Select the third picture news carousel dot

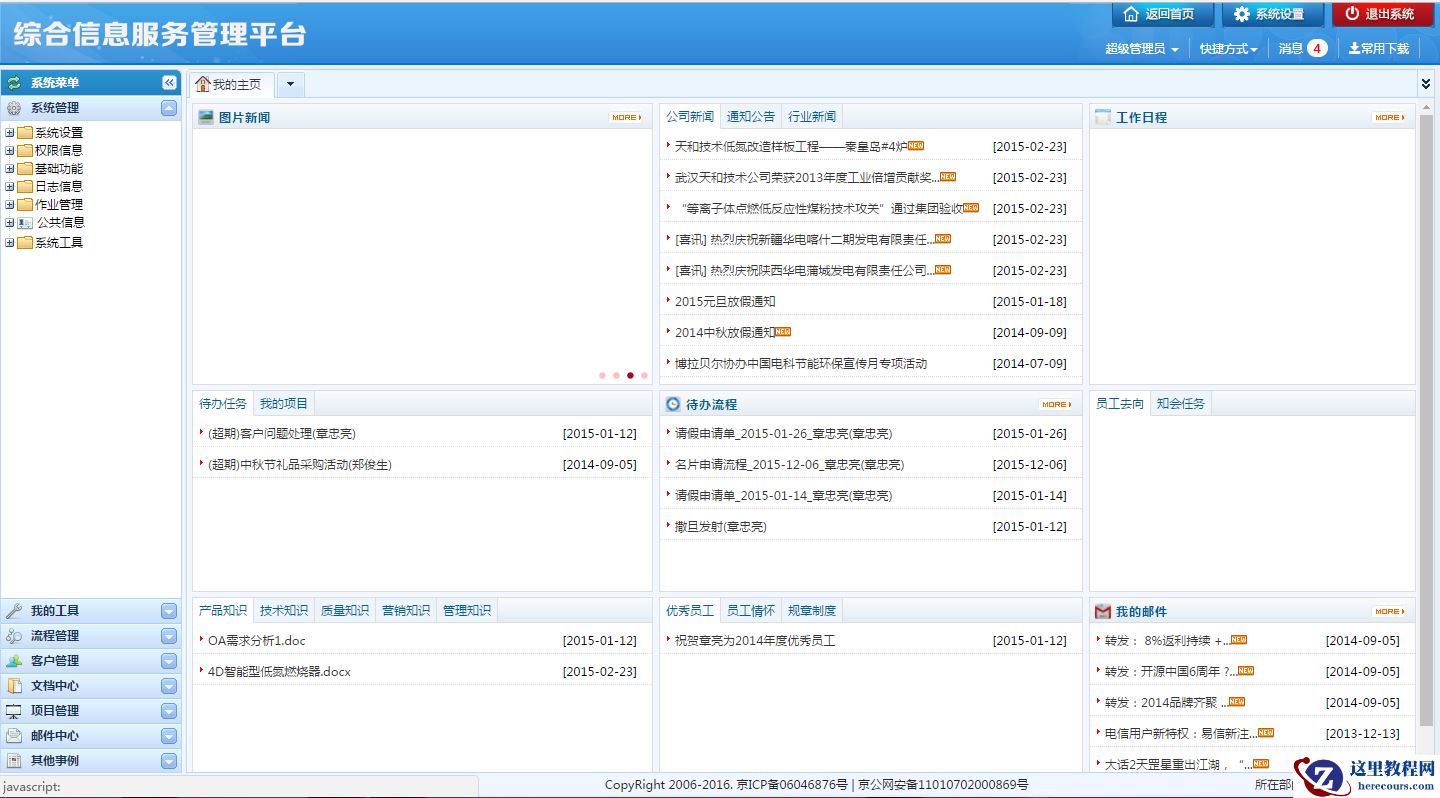(630, 376)
